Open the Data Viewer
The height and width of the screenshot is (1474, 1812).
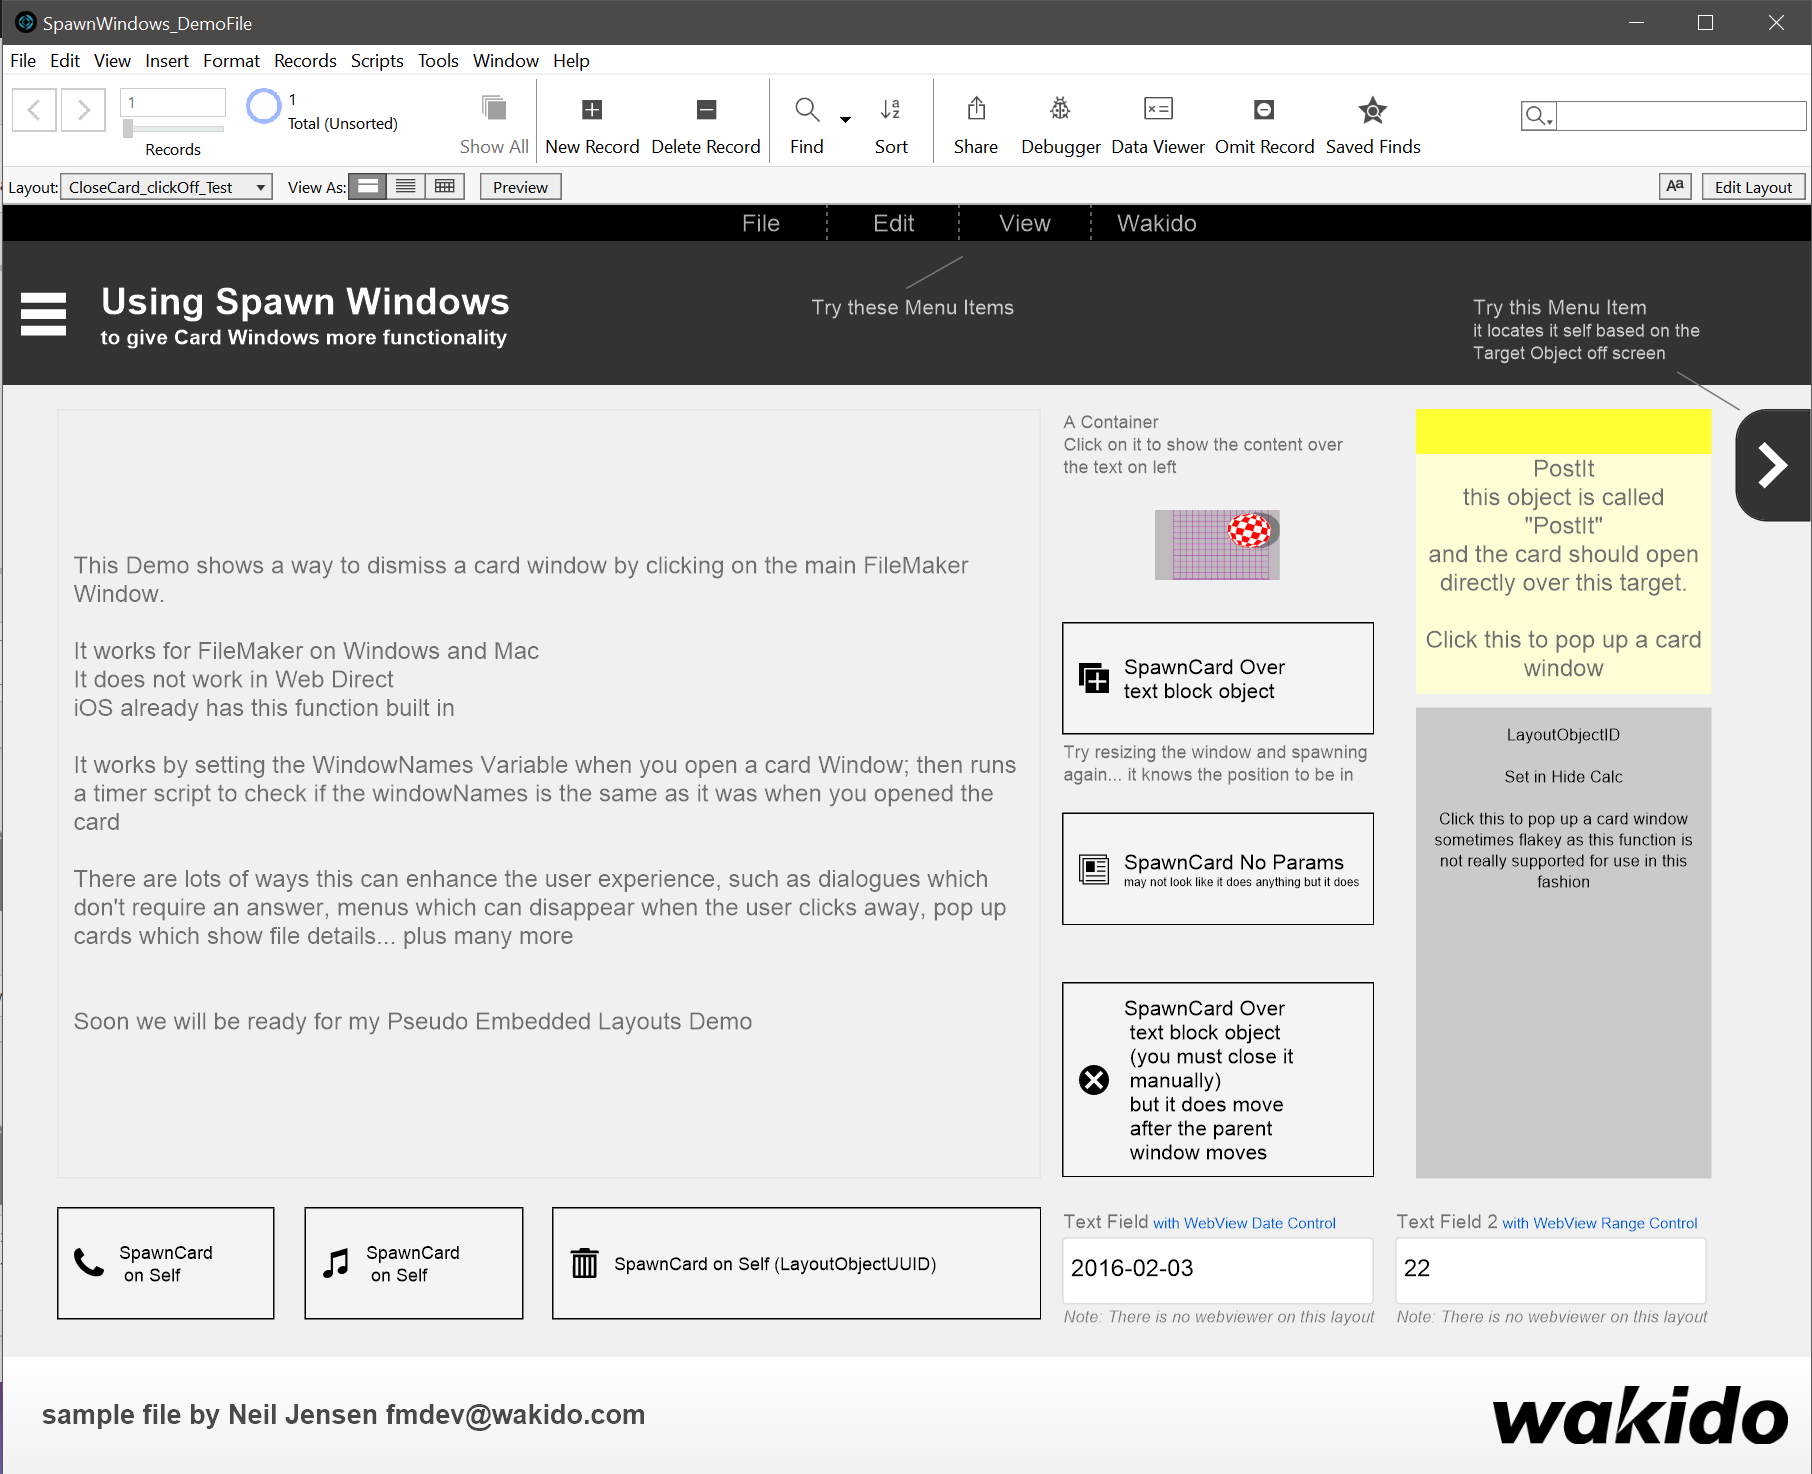click(1157, 109)
